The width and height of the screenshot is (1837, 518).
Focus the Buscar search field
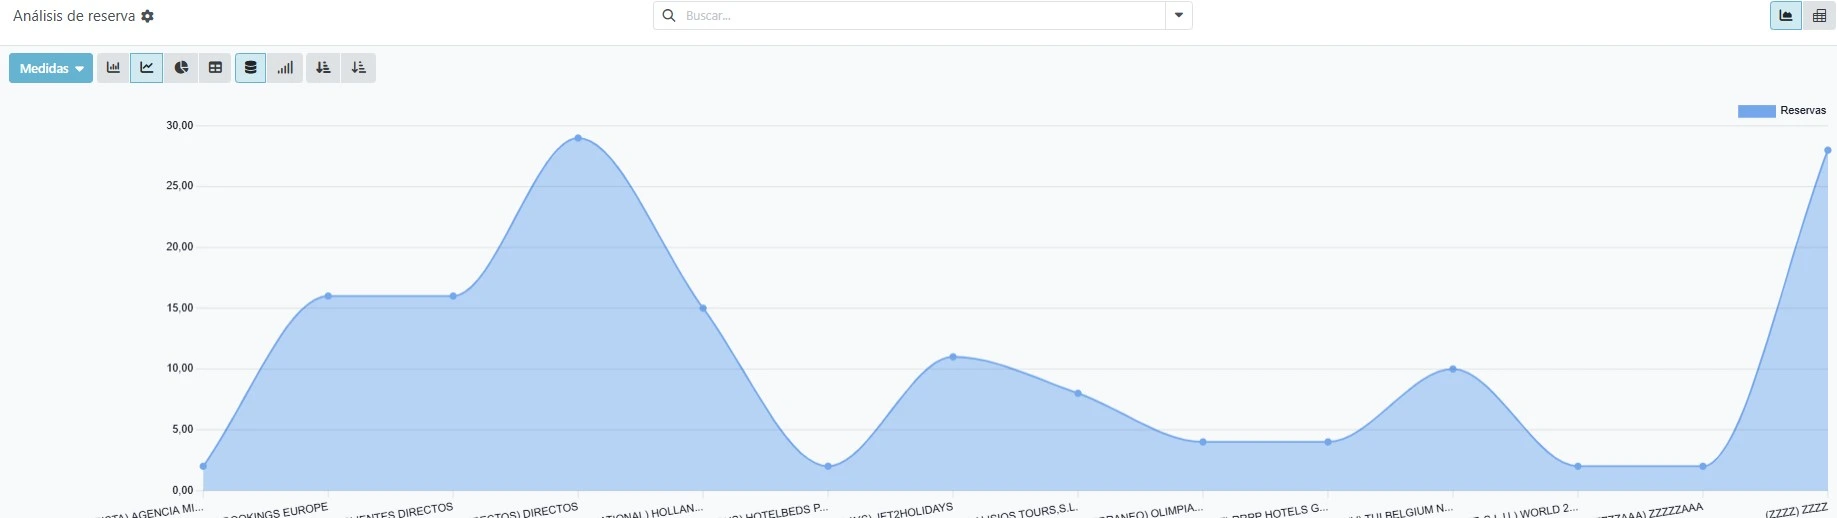[922, 16]
